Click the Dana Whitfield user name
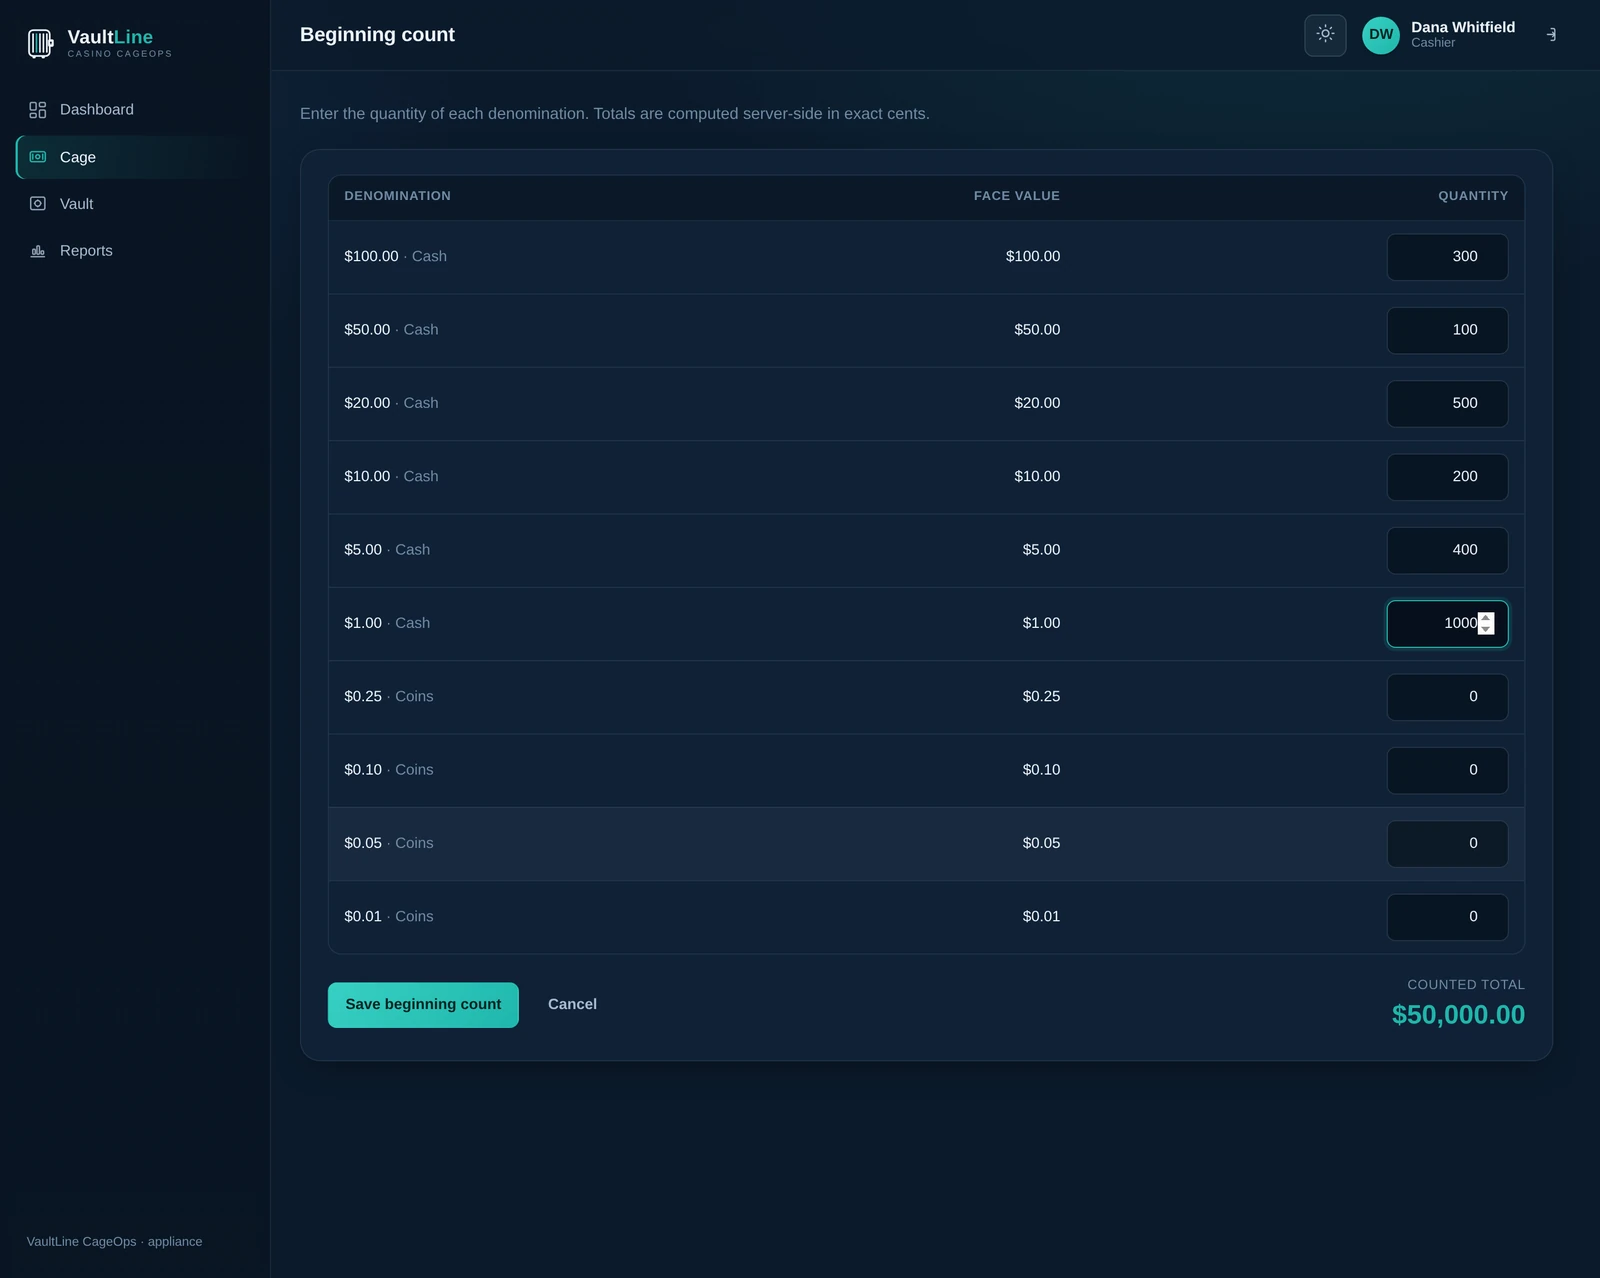 point(1463,27)
